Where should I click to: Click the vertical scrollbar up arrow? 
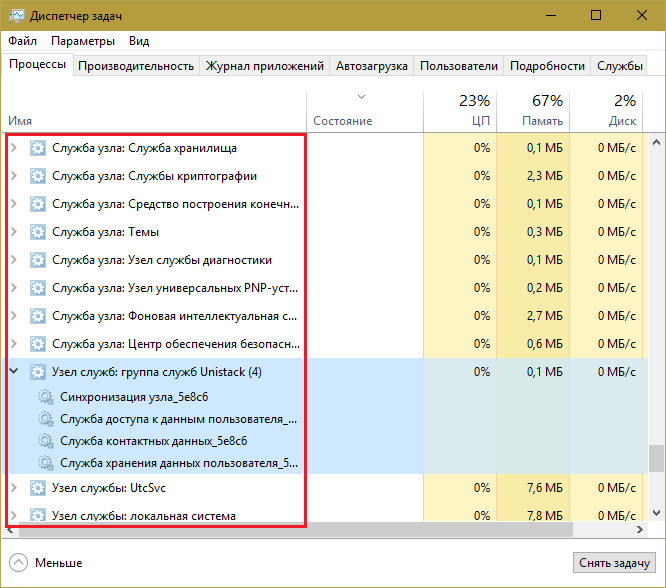(656, 142)
